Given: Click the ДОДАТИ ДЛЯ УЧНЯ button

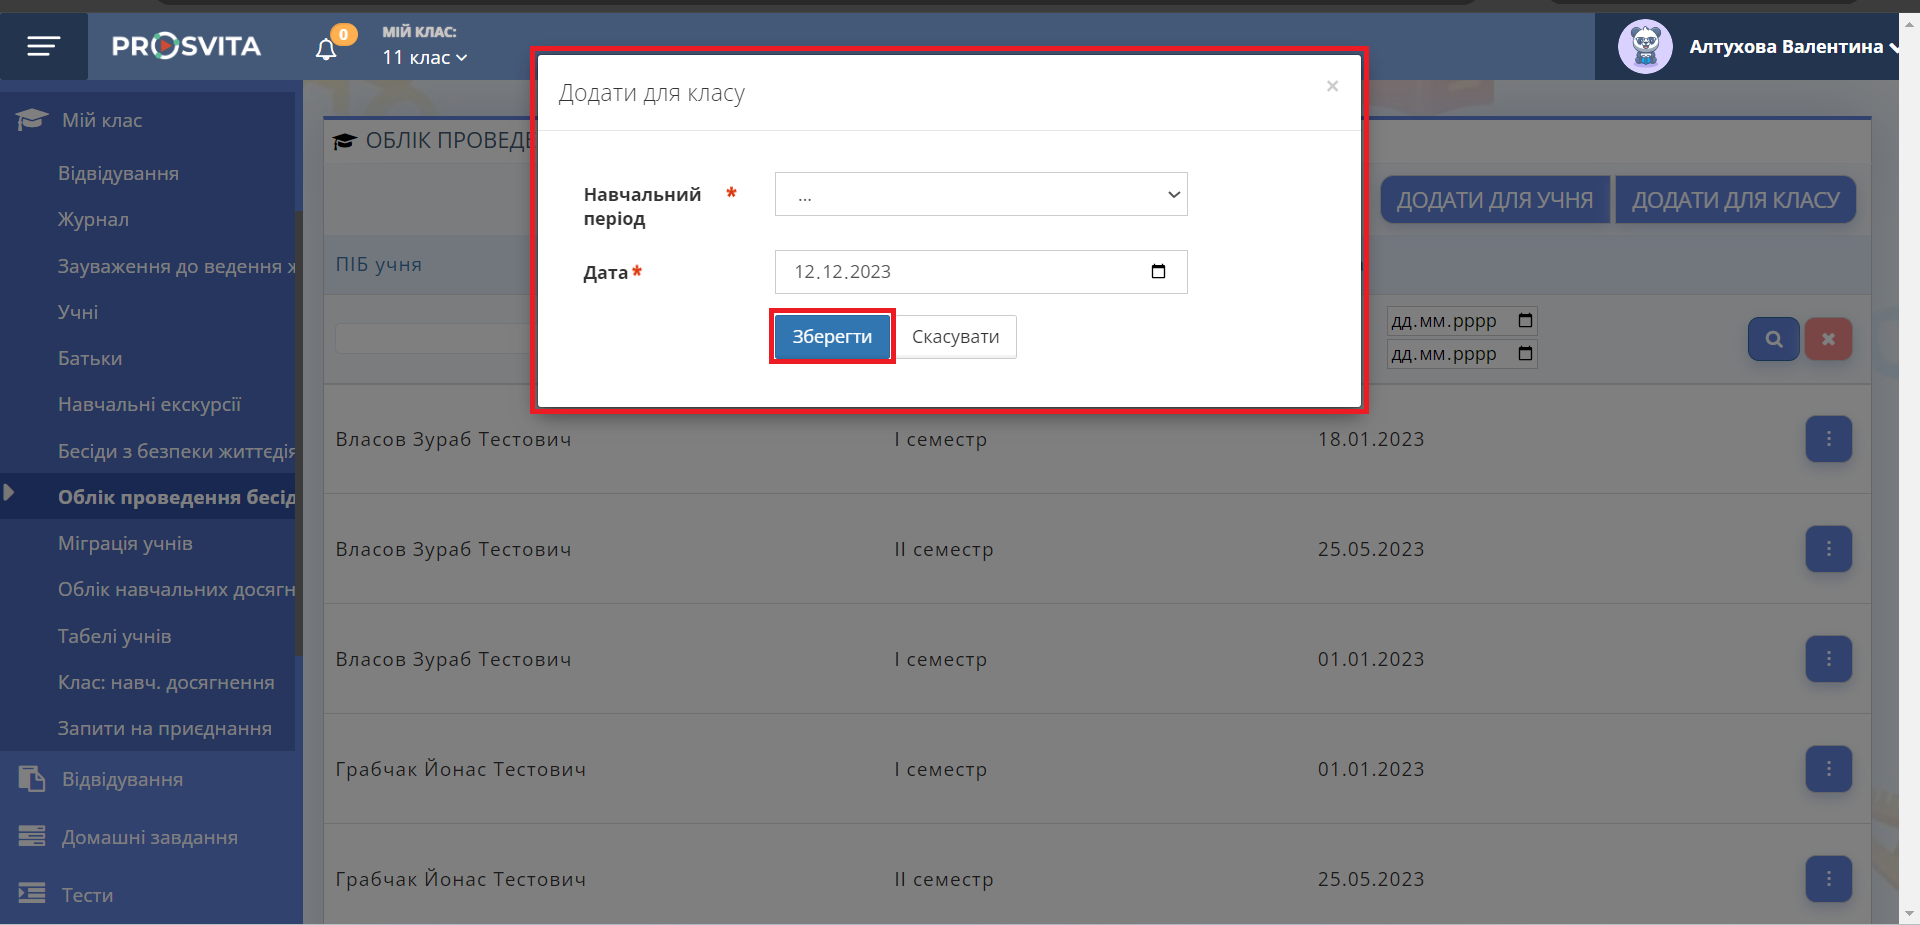Looking at the screenshot, I should tap(1494, 200).
